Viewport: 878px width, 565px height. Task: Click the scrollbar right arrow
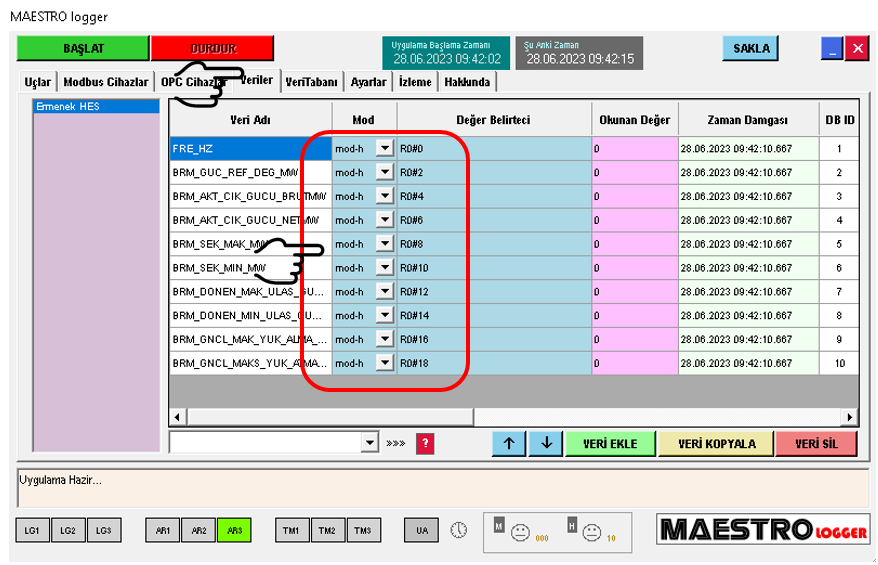tap(849, 417)
